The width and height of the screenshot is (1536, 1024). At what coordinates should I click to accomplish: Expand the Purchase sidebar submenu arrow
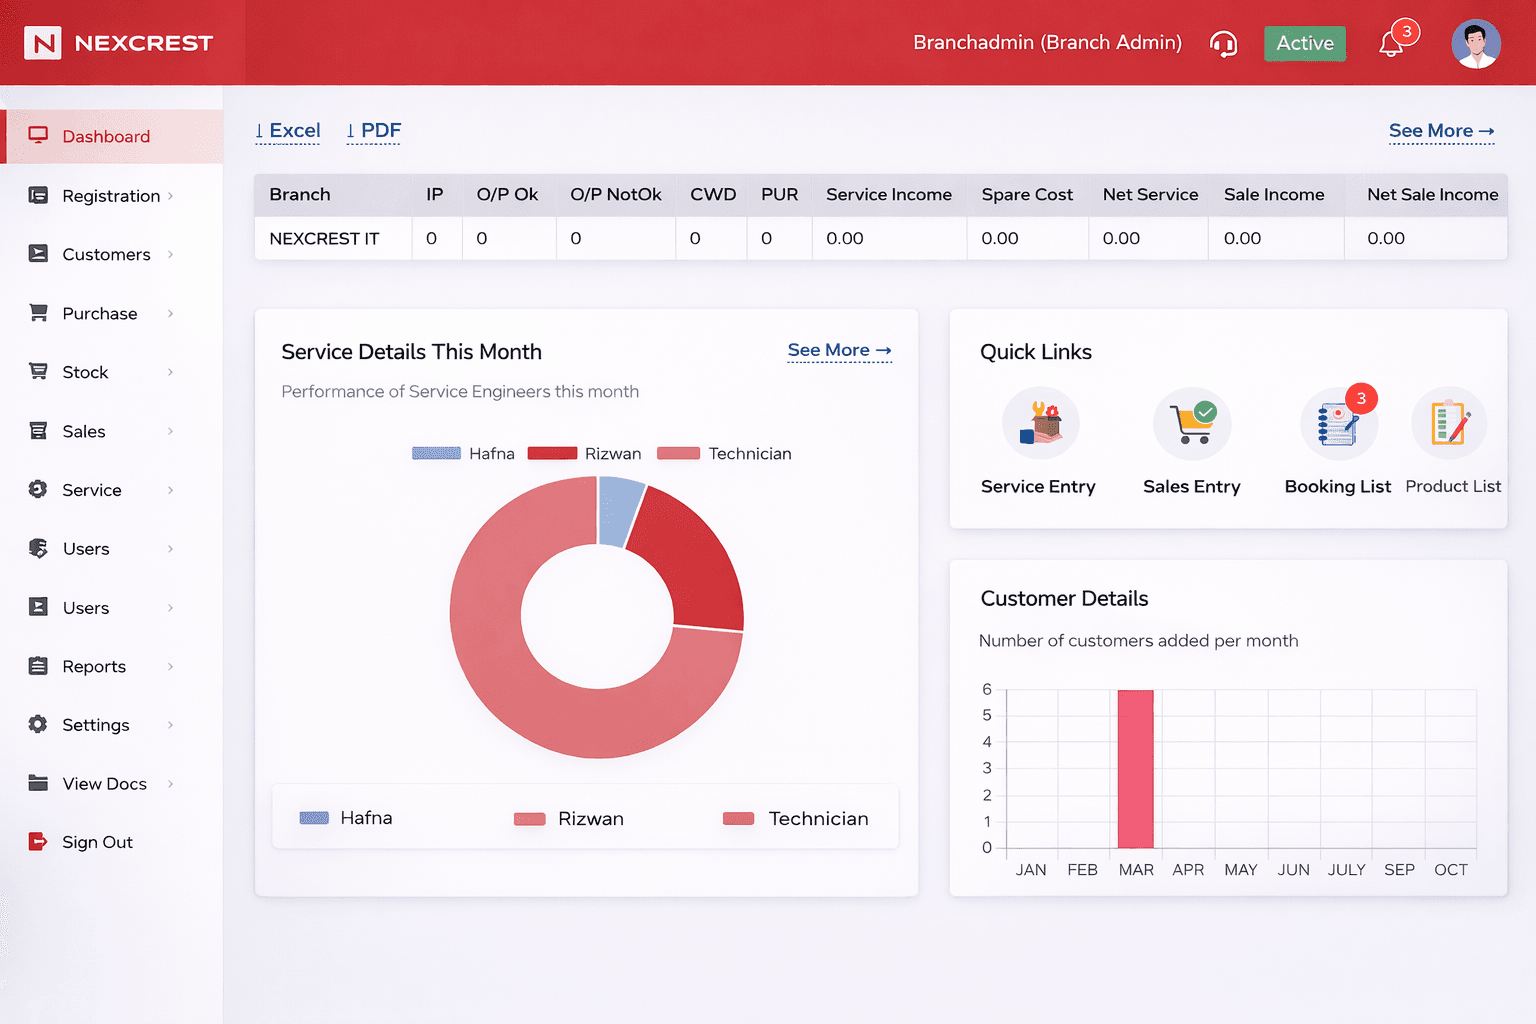(171, 314)
